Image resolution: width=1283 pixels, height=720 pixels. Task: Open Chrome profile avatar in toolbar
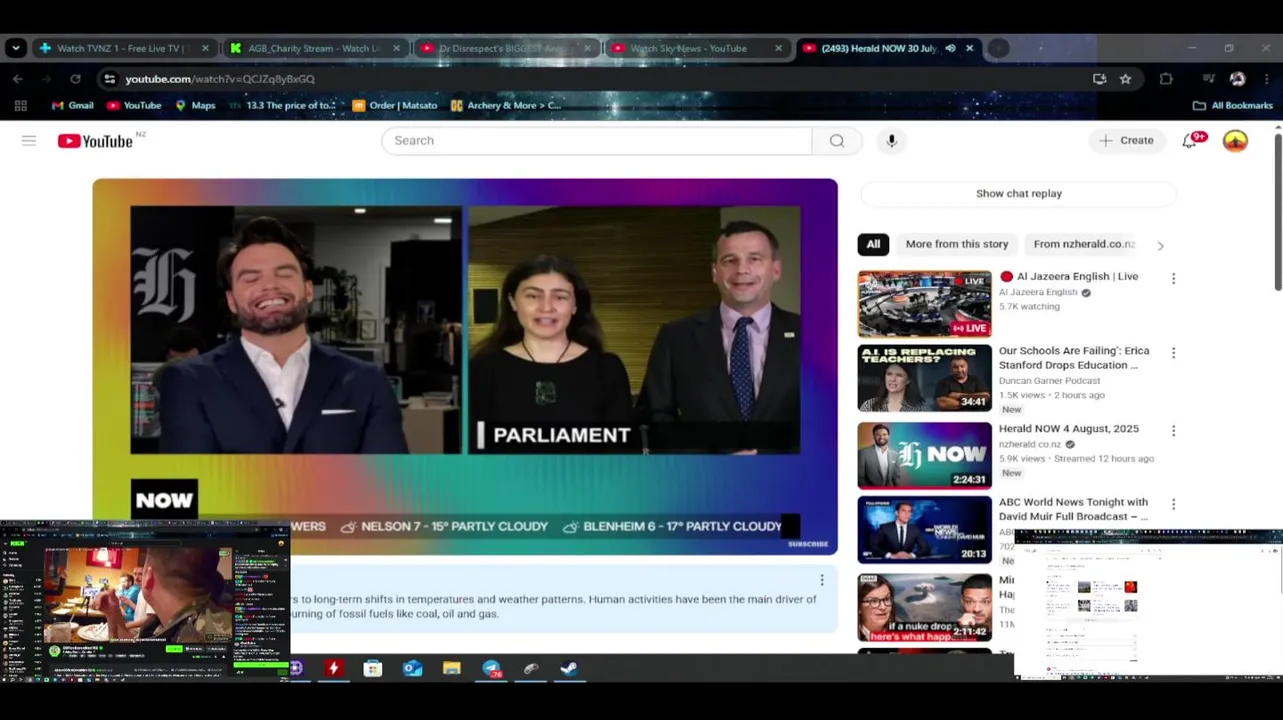pos(1237,79)
